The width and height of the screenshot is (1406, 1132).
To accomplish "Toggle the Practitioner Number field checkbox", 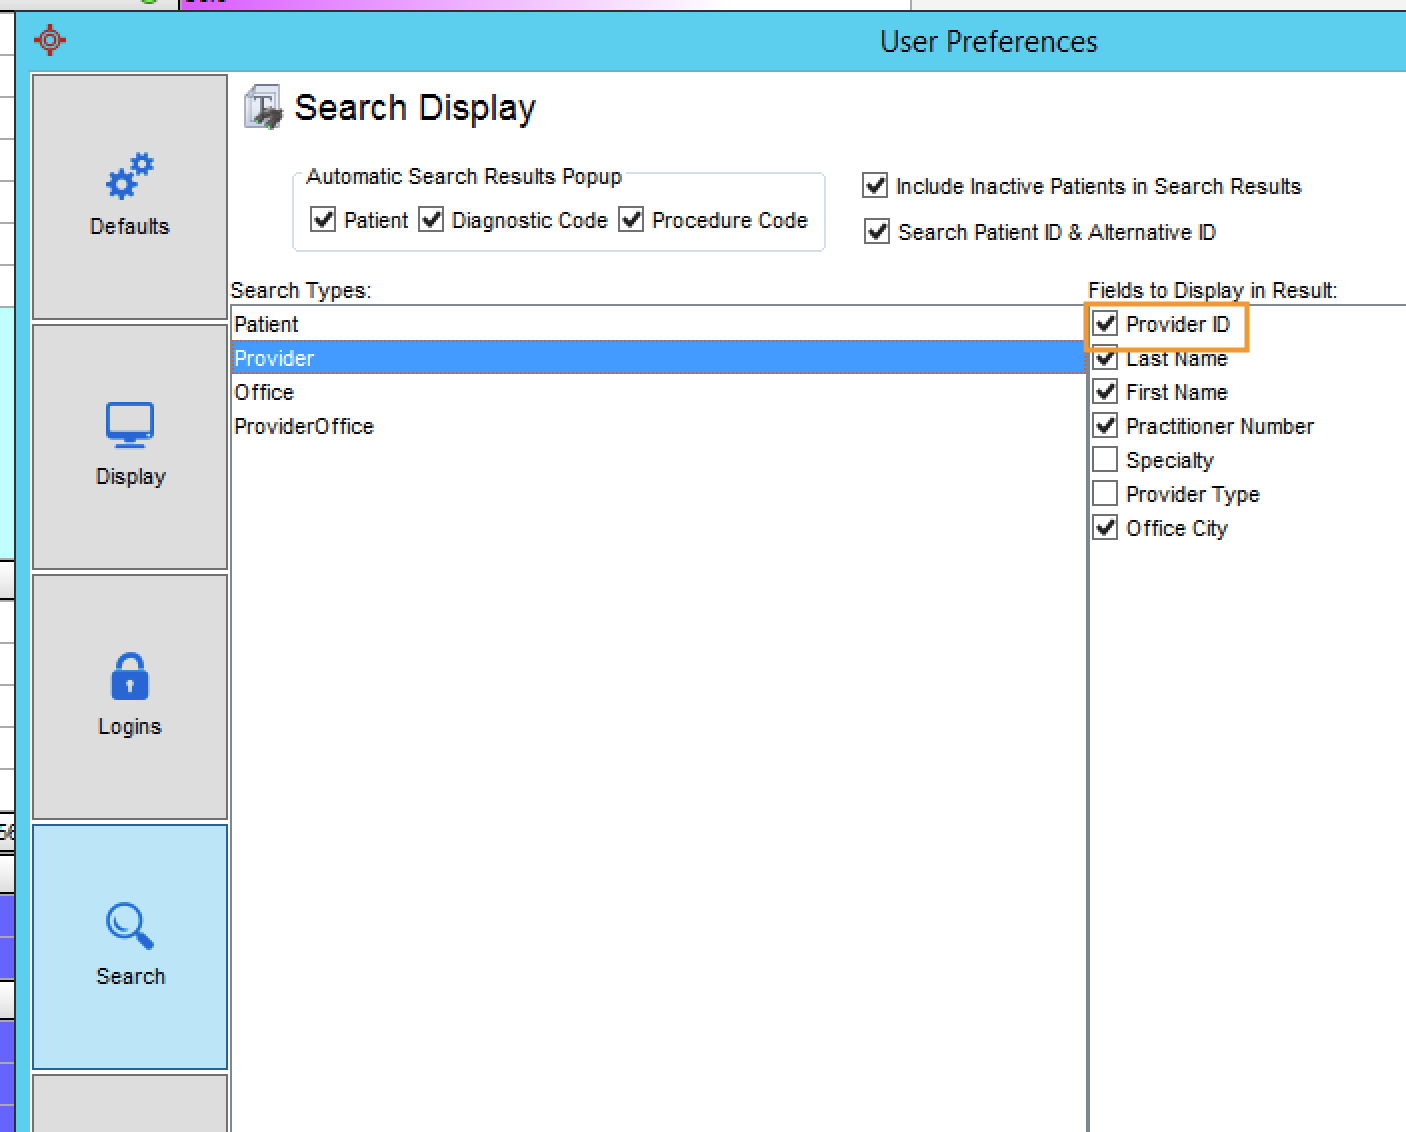I will (x=1105, y=426).
